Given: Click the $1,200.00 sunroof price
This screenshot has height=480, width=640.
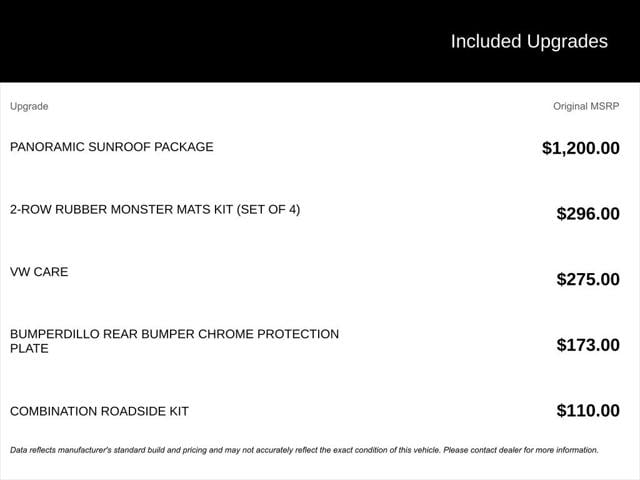Looking at the screenshot, I should (x=580, y=148).
